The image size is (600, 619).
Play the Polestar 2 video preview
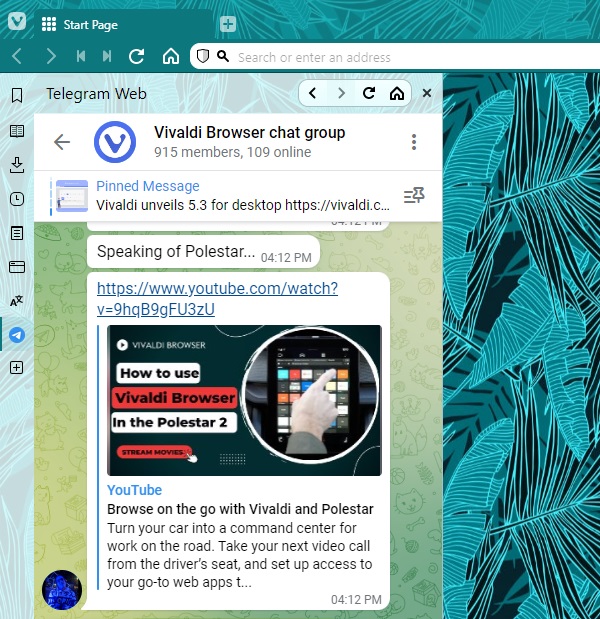coord(244,400)
